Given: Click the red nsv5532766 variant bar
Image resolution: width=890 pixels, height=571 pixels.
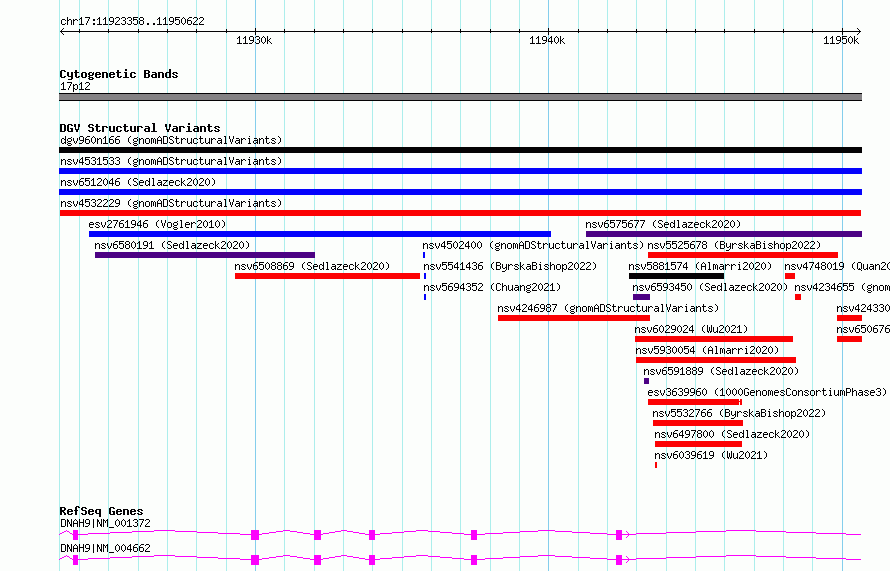Looking at the screenshot, I should [x=698, y=423].
